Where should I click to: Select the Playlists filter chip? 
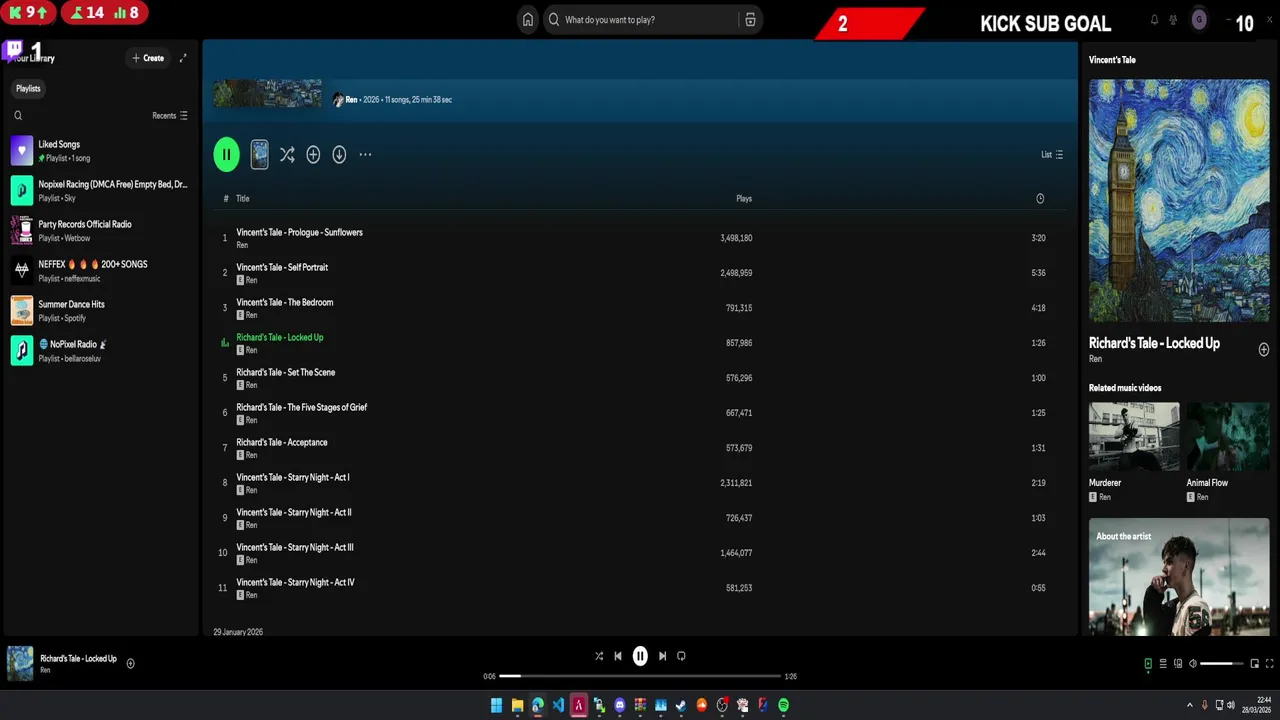[x=28, y=89]
